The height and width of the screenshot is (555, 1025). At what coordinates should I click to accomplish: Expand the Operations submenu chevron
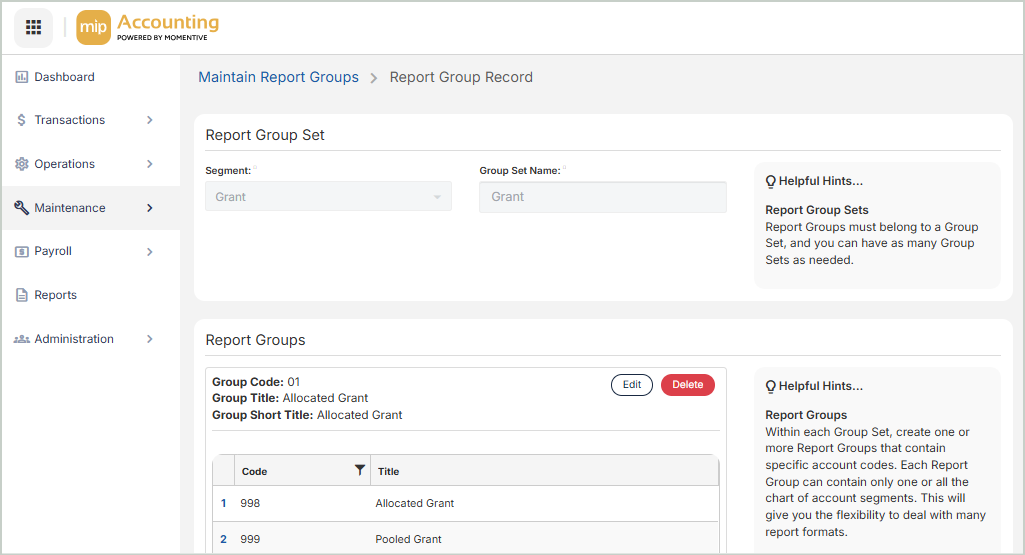150,164
